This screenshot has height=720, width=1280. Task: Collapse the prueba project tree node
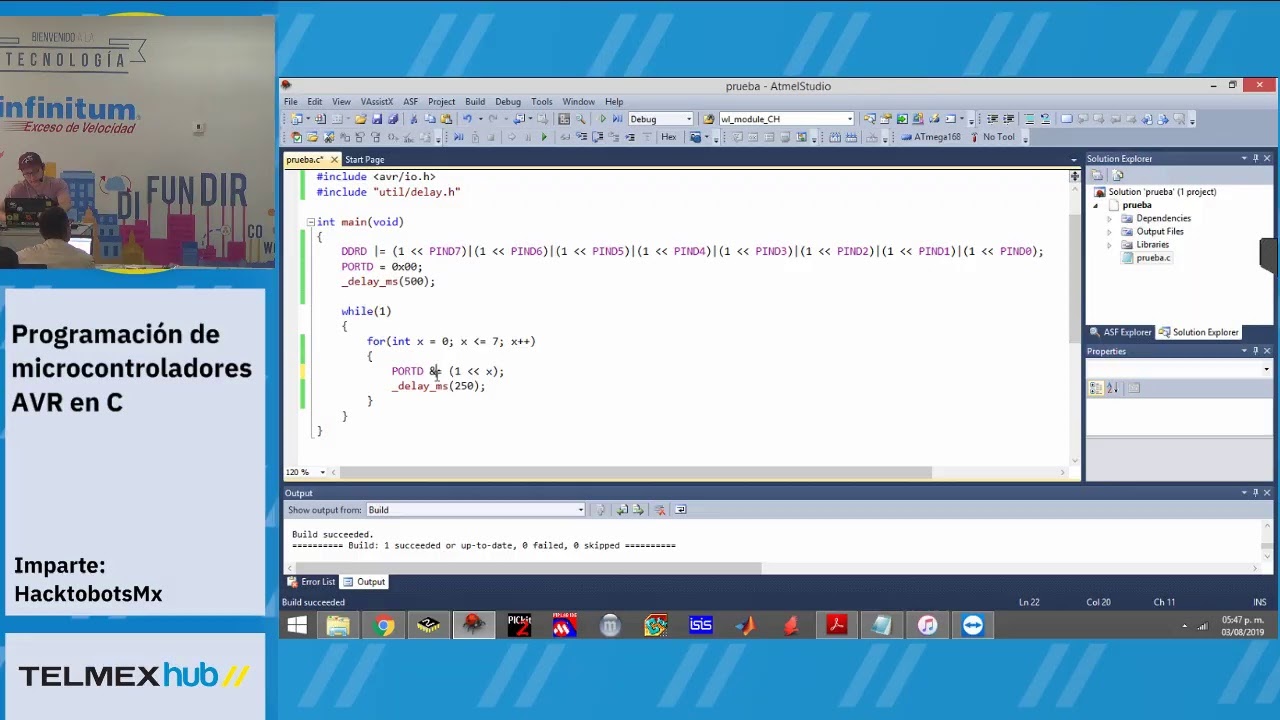[x=1096, y=205]
